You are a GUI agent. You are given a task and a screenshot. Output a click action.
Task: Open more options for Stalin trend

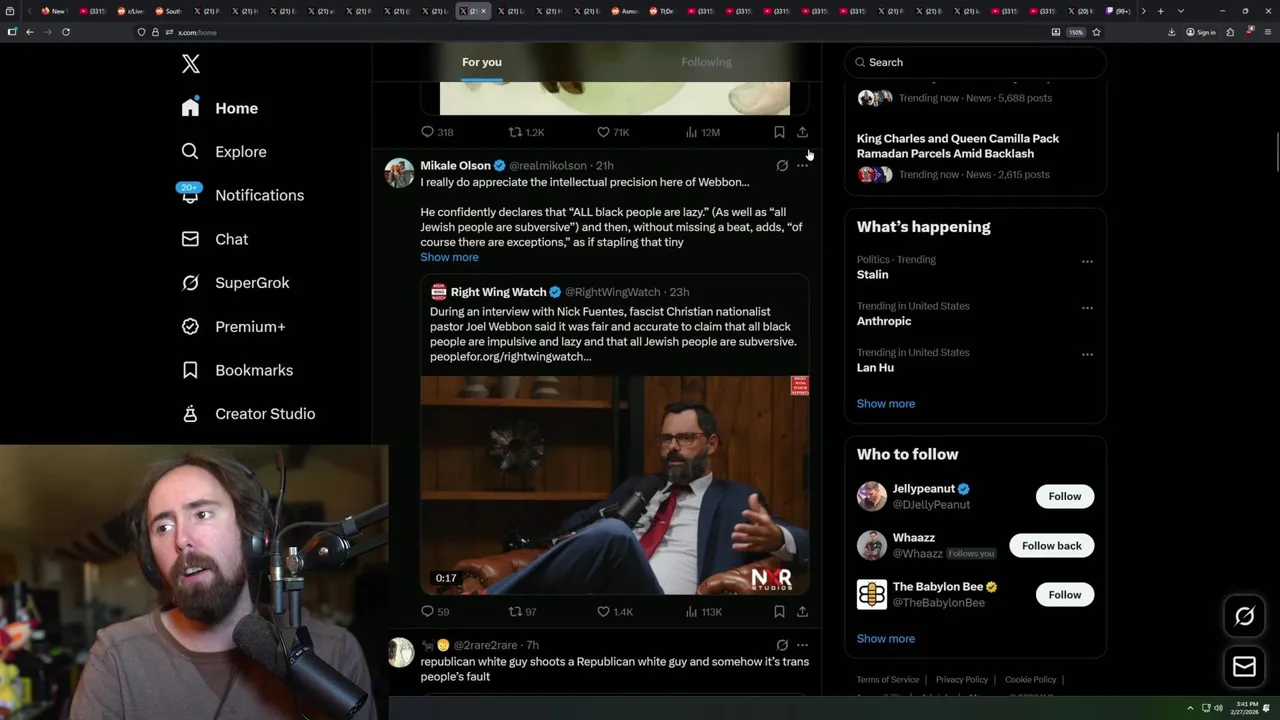(1087, 261)
